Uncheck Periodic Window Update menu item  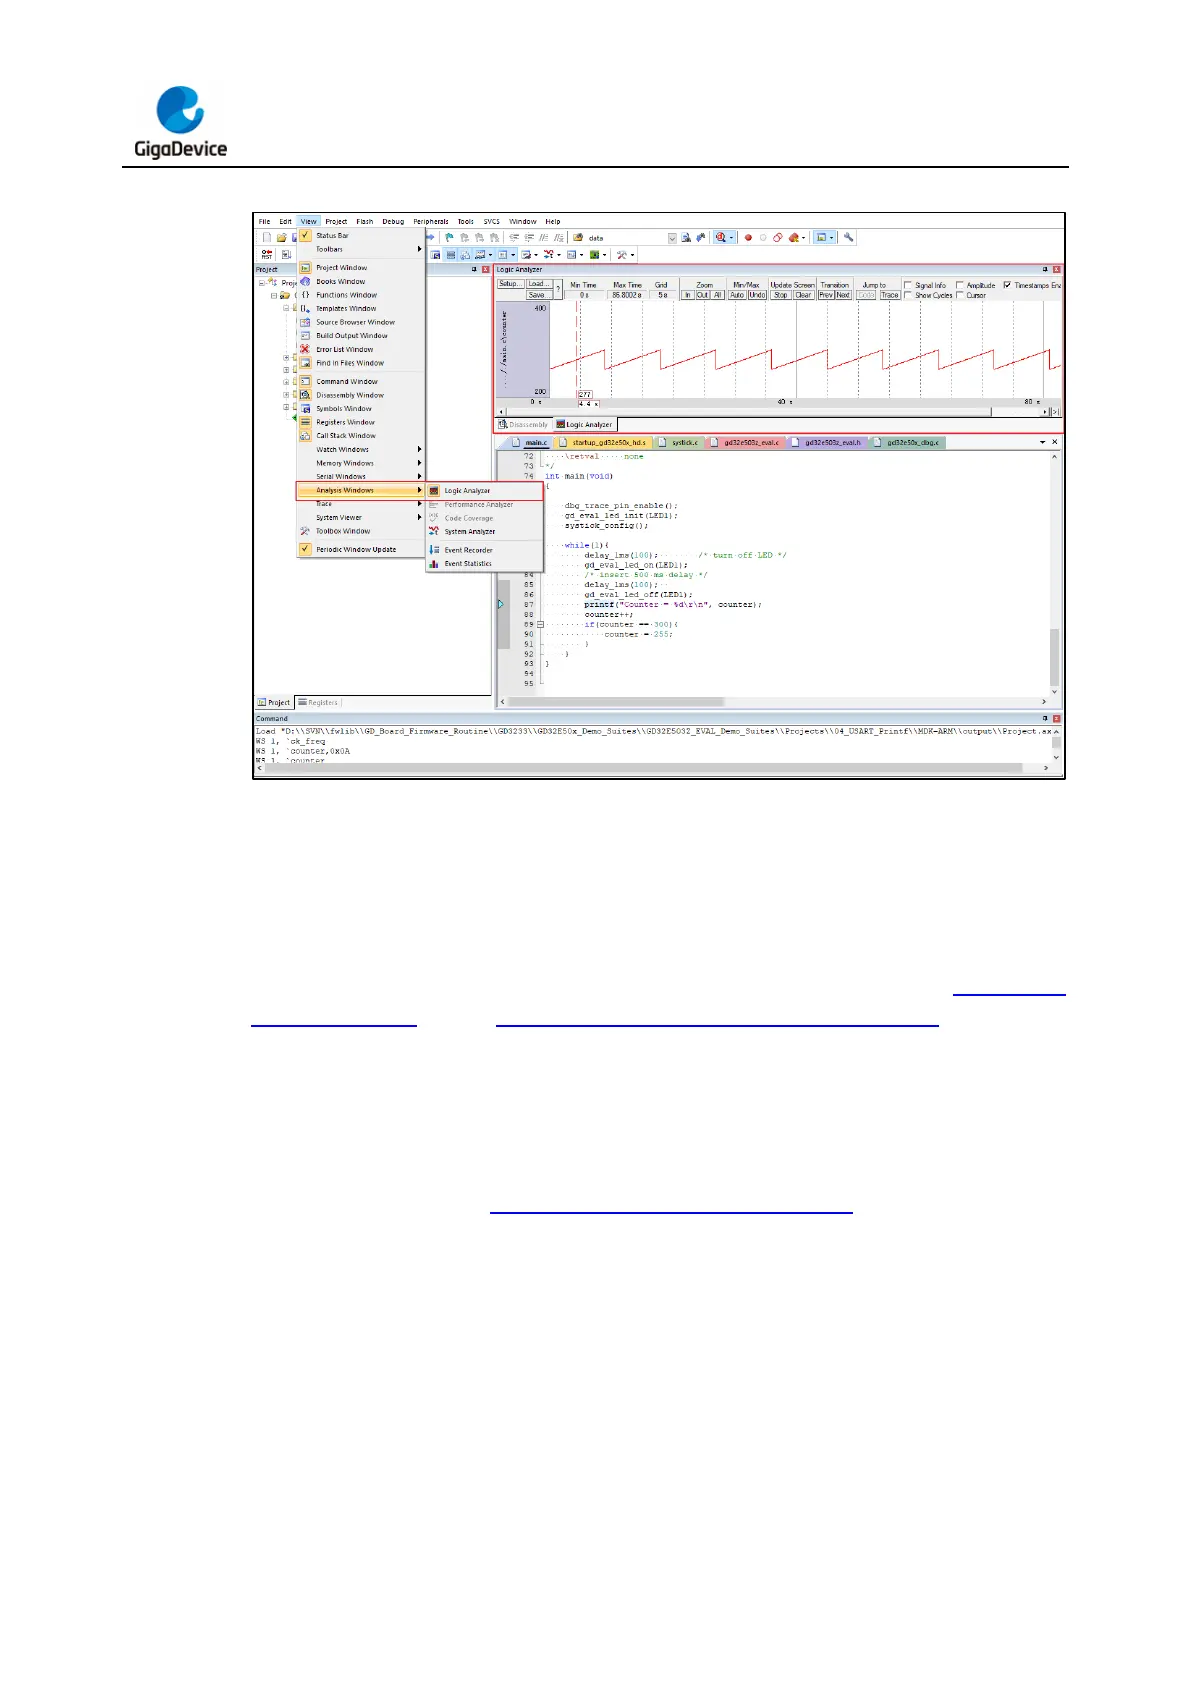click(x=361, y=549)
